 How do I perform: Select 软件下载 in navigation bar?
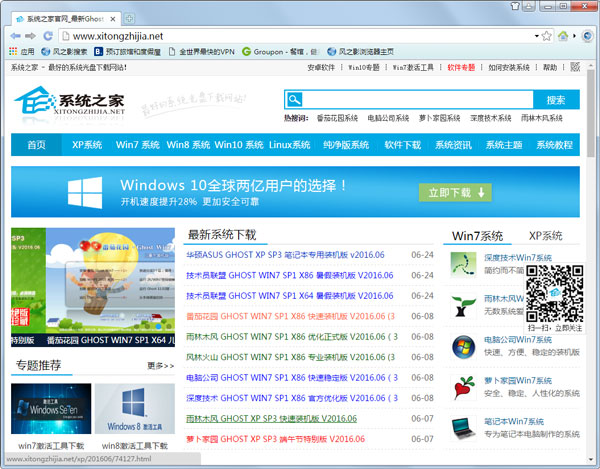pyautogui.click(x=403, y=145)
